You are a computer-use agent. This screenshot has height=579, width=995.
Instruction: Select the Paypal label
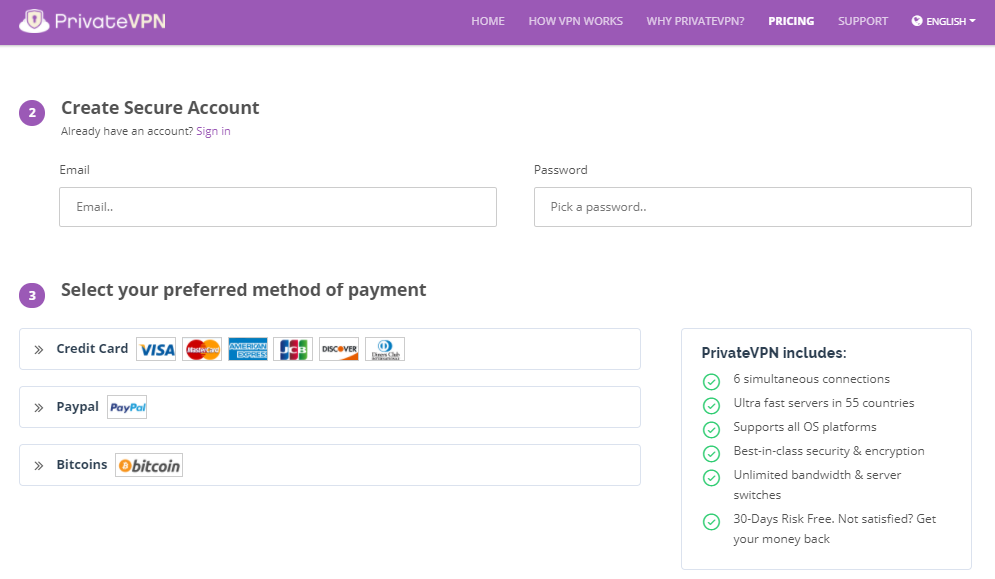tap(77, 407)
